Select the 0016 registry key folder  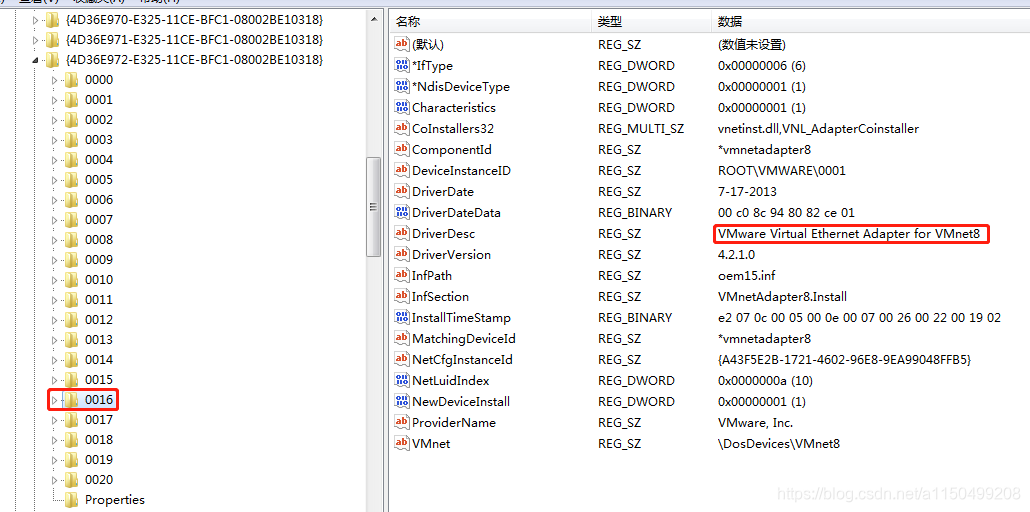[99, 400]
